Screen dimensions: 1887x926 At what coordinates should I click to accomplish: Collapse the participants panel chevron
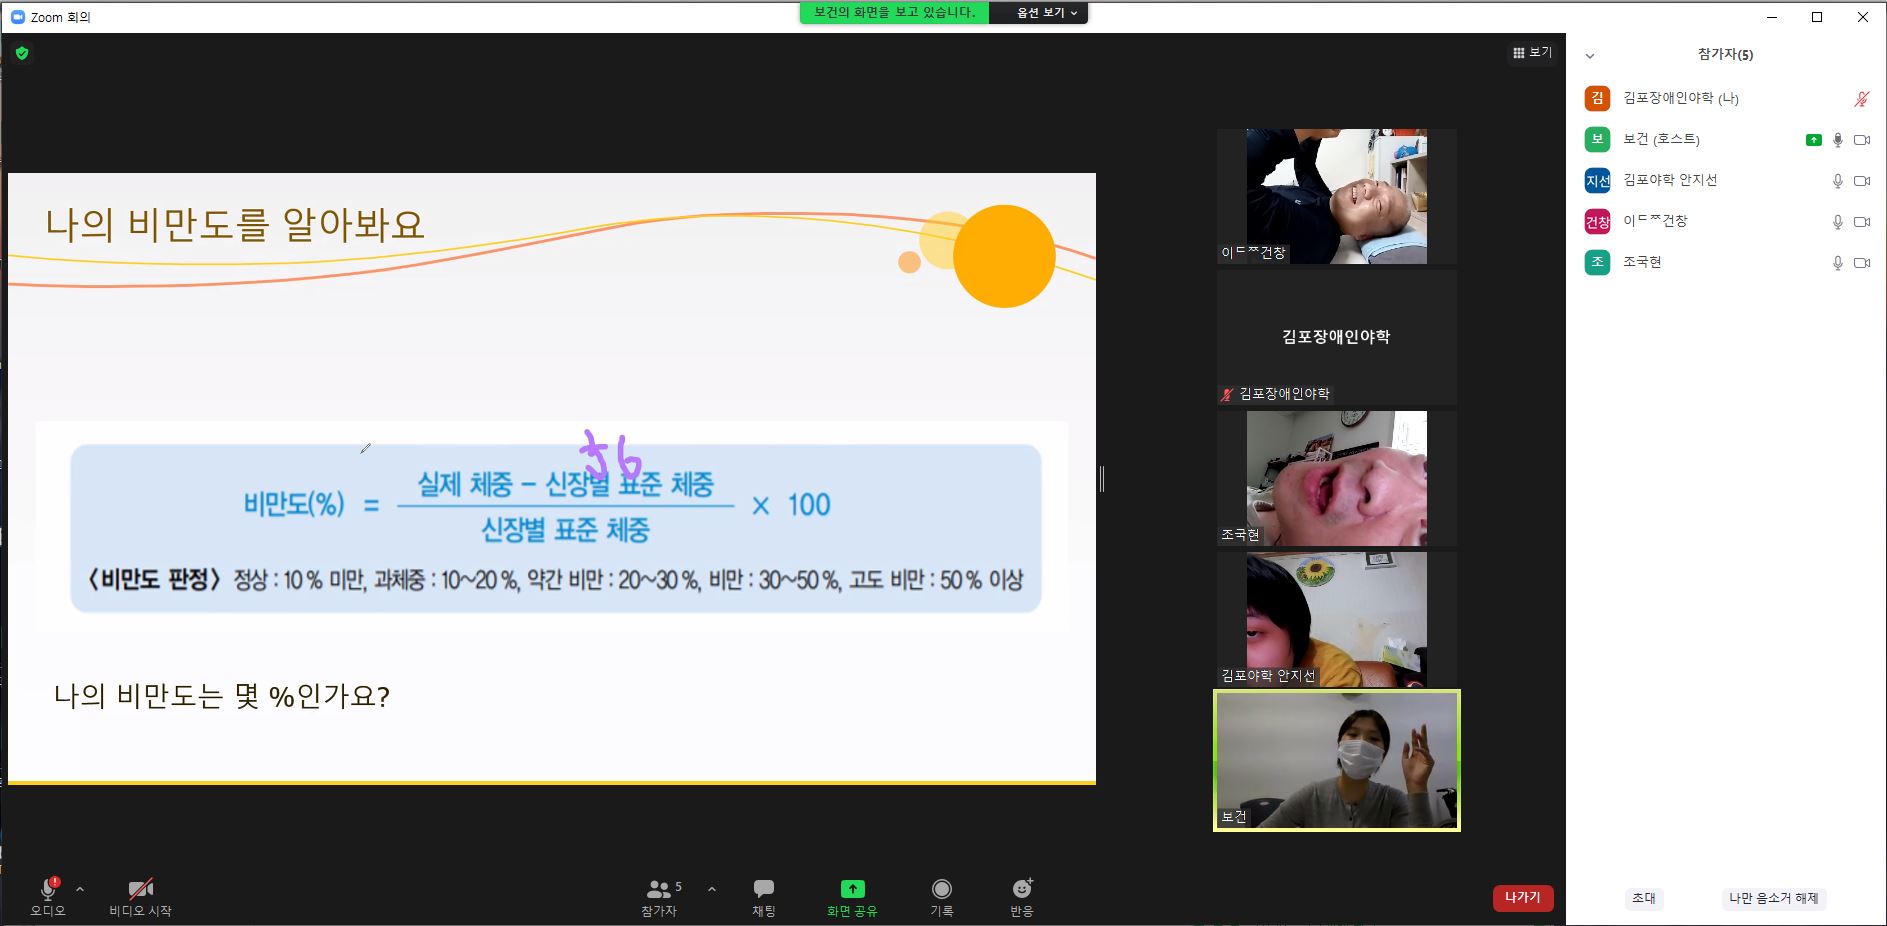pyautogui.click(x=1590, y=56)
